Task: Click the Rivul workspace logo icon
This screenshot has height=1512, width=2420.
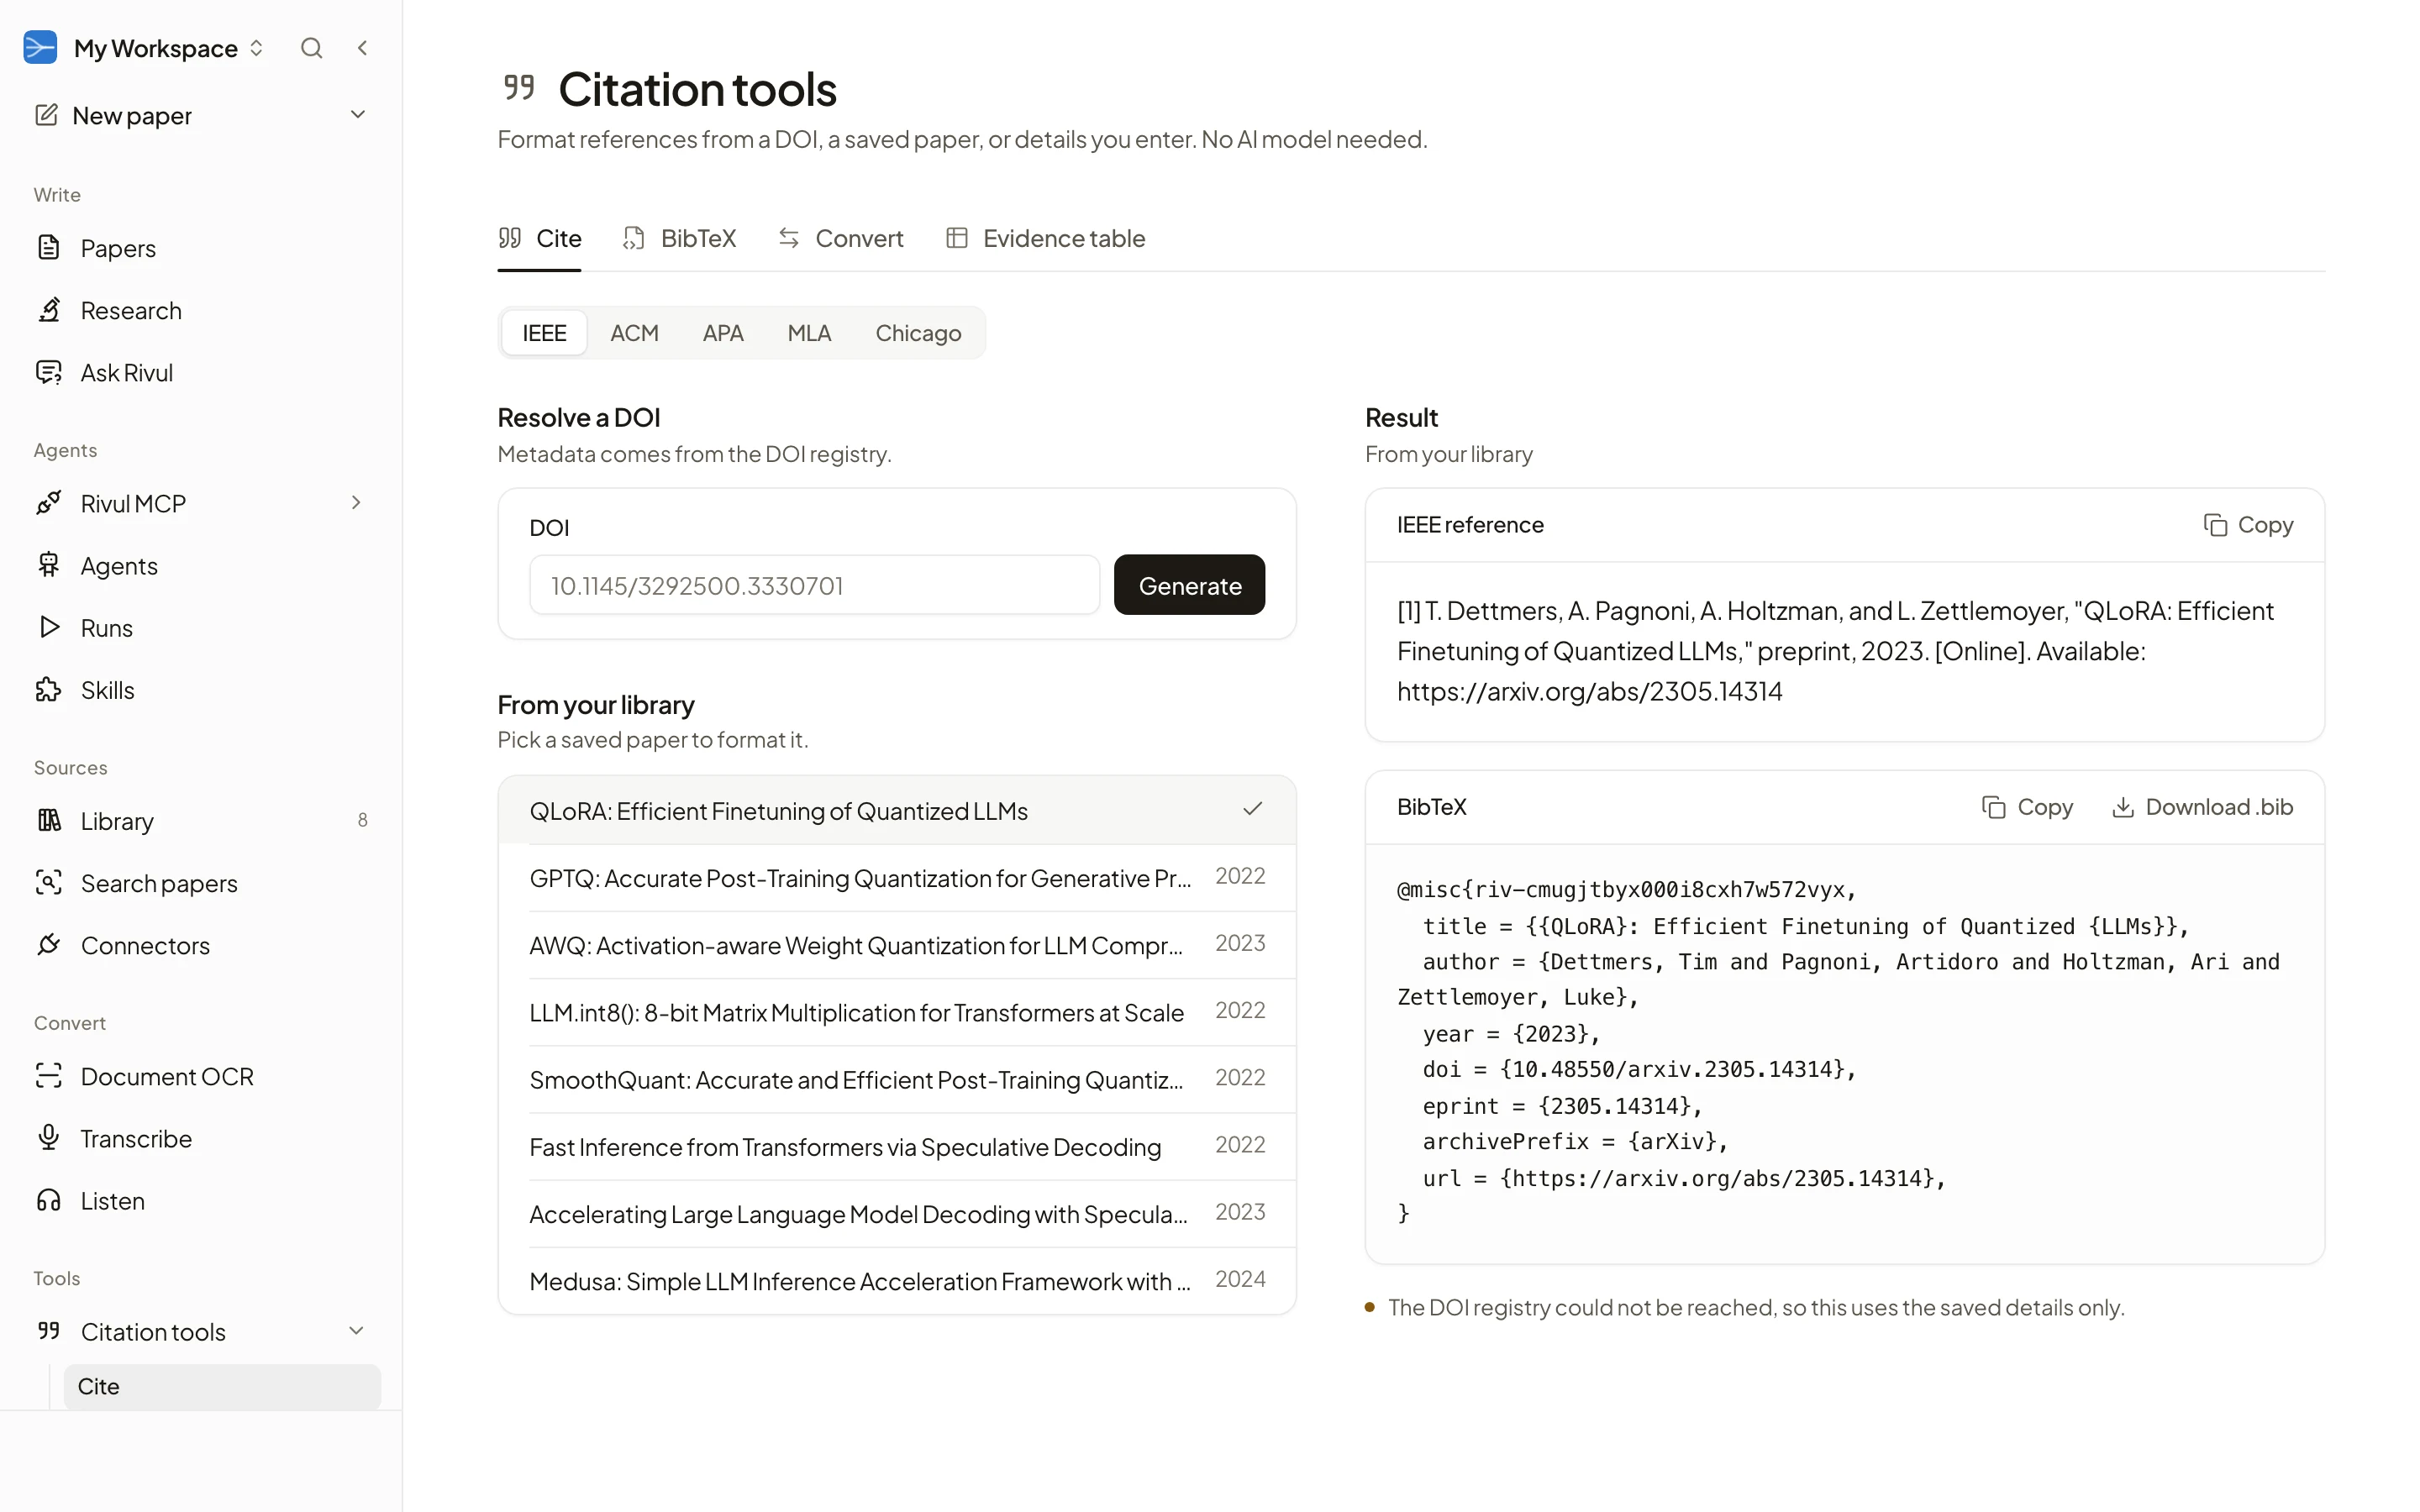Action: (x=40, y=48)
